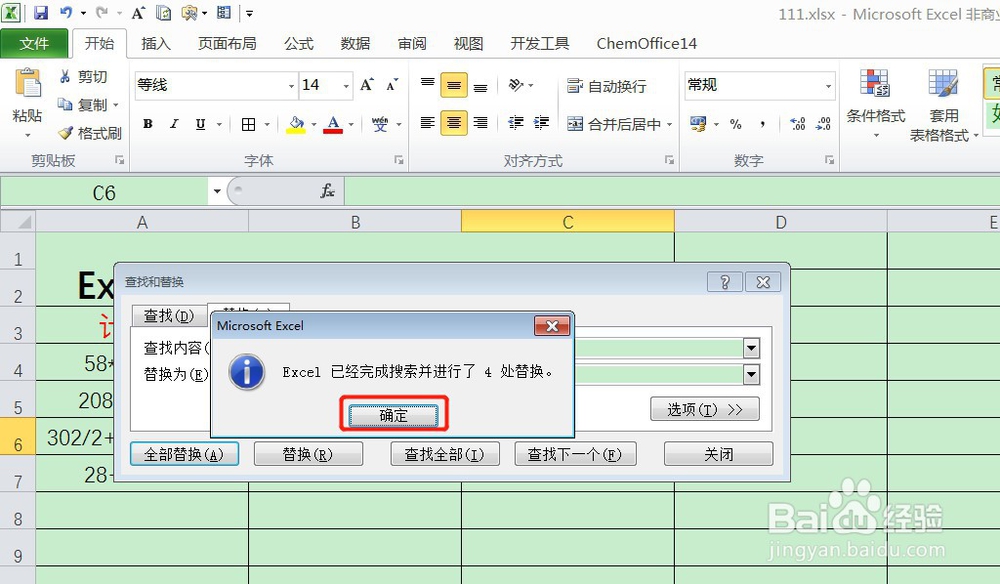This screenshot has height=584, width=1000.
Task: Click the increase indent icon
Action: [541, 122]
